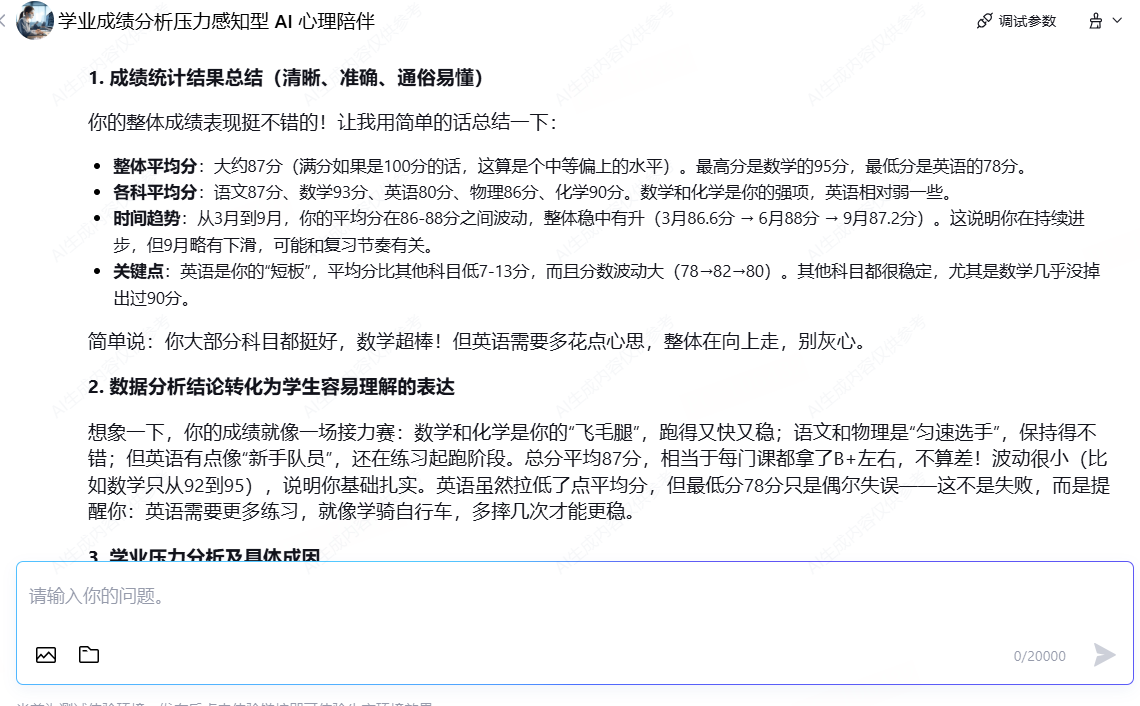Screen dimensions: 1140x706
Task: Open the AI companion avatar image
Action: point(34,20)
